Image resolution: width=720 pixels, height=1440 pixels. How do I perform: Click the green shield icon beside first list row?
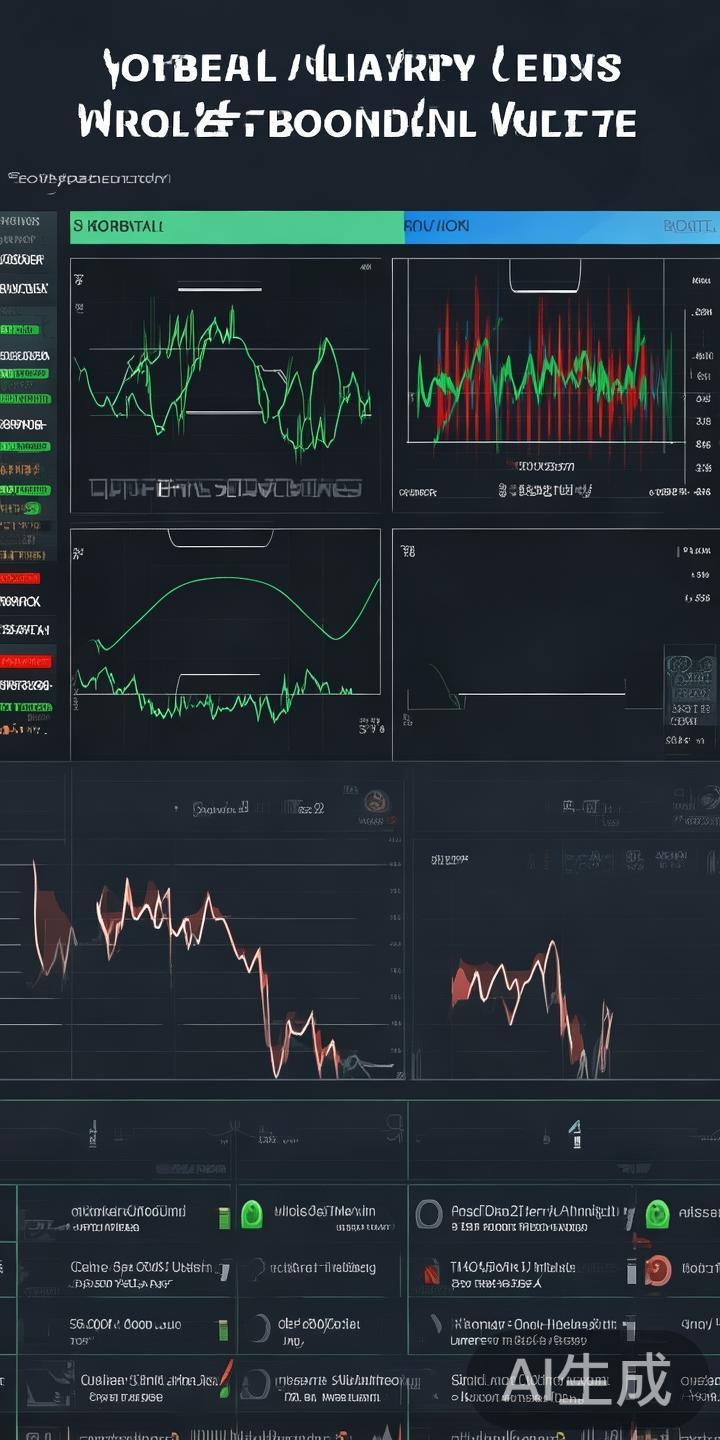click(251, 1215)
